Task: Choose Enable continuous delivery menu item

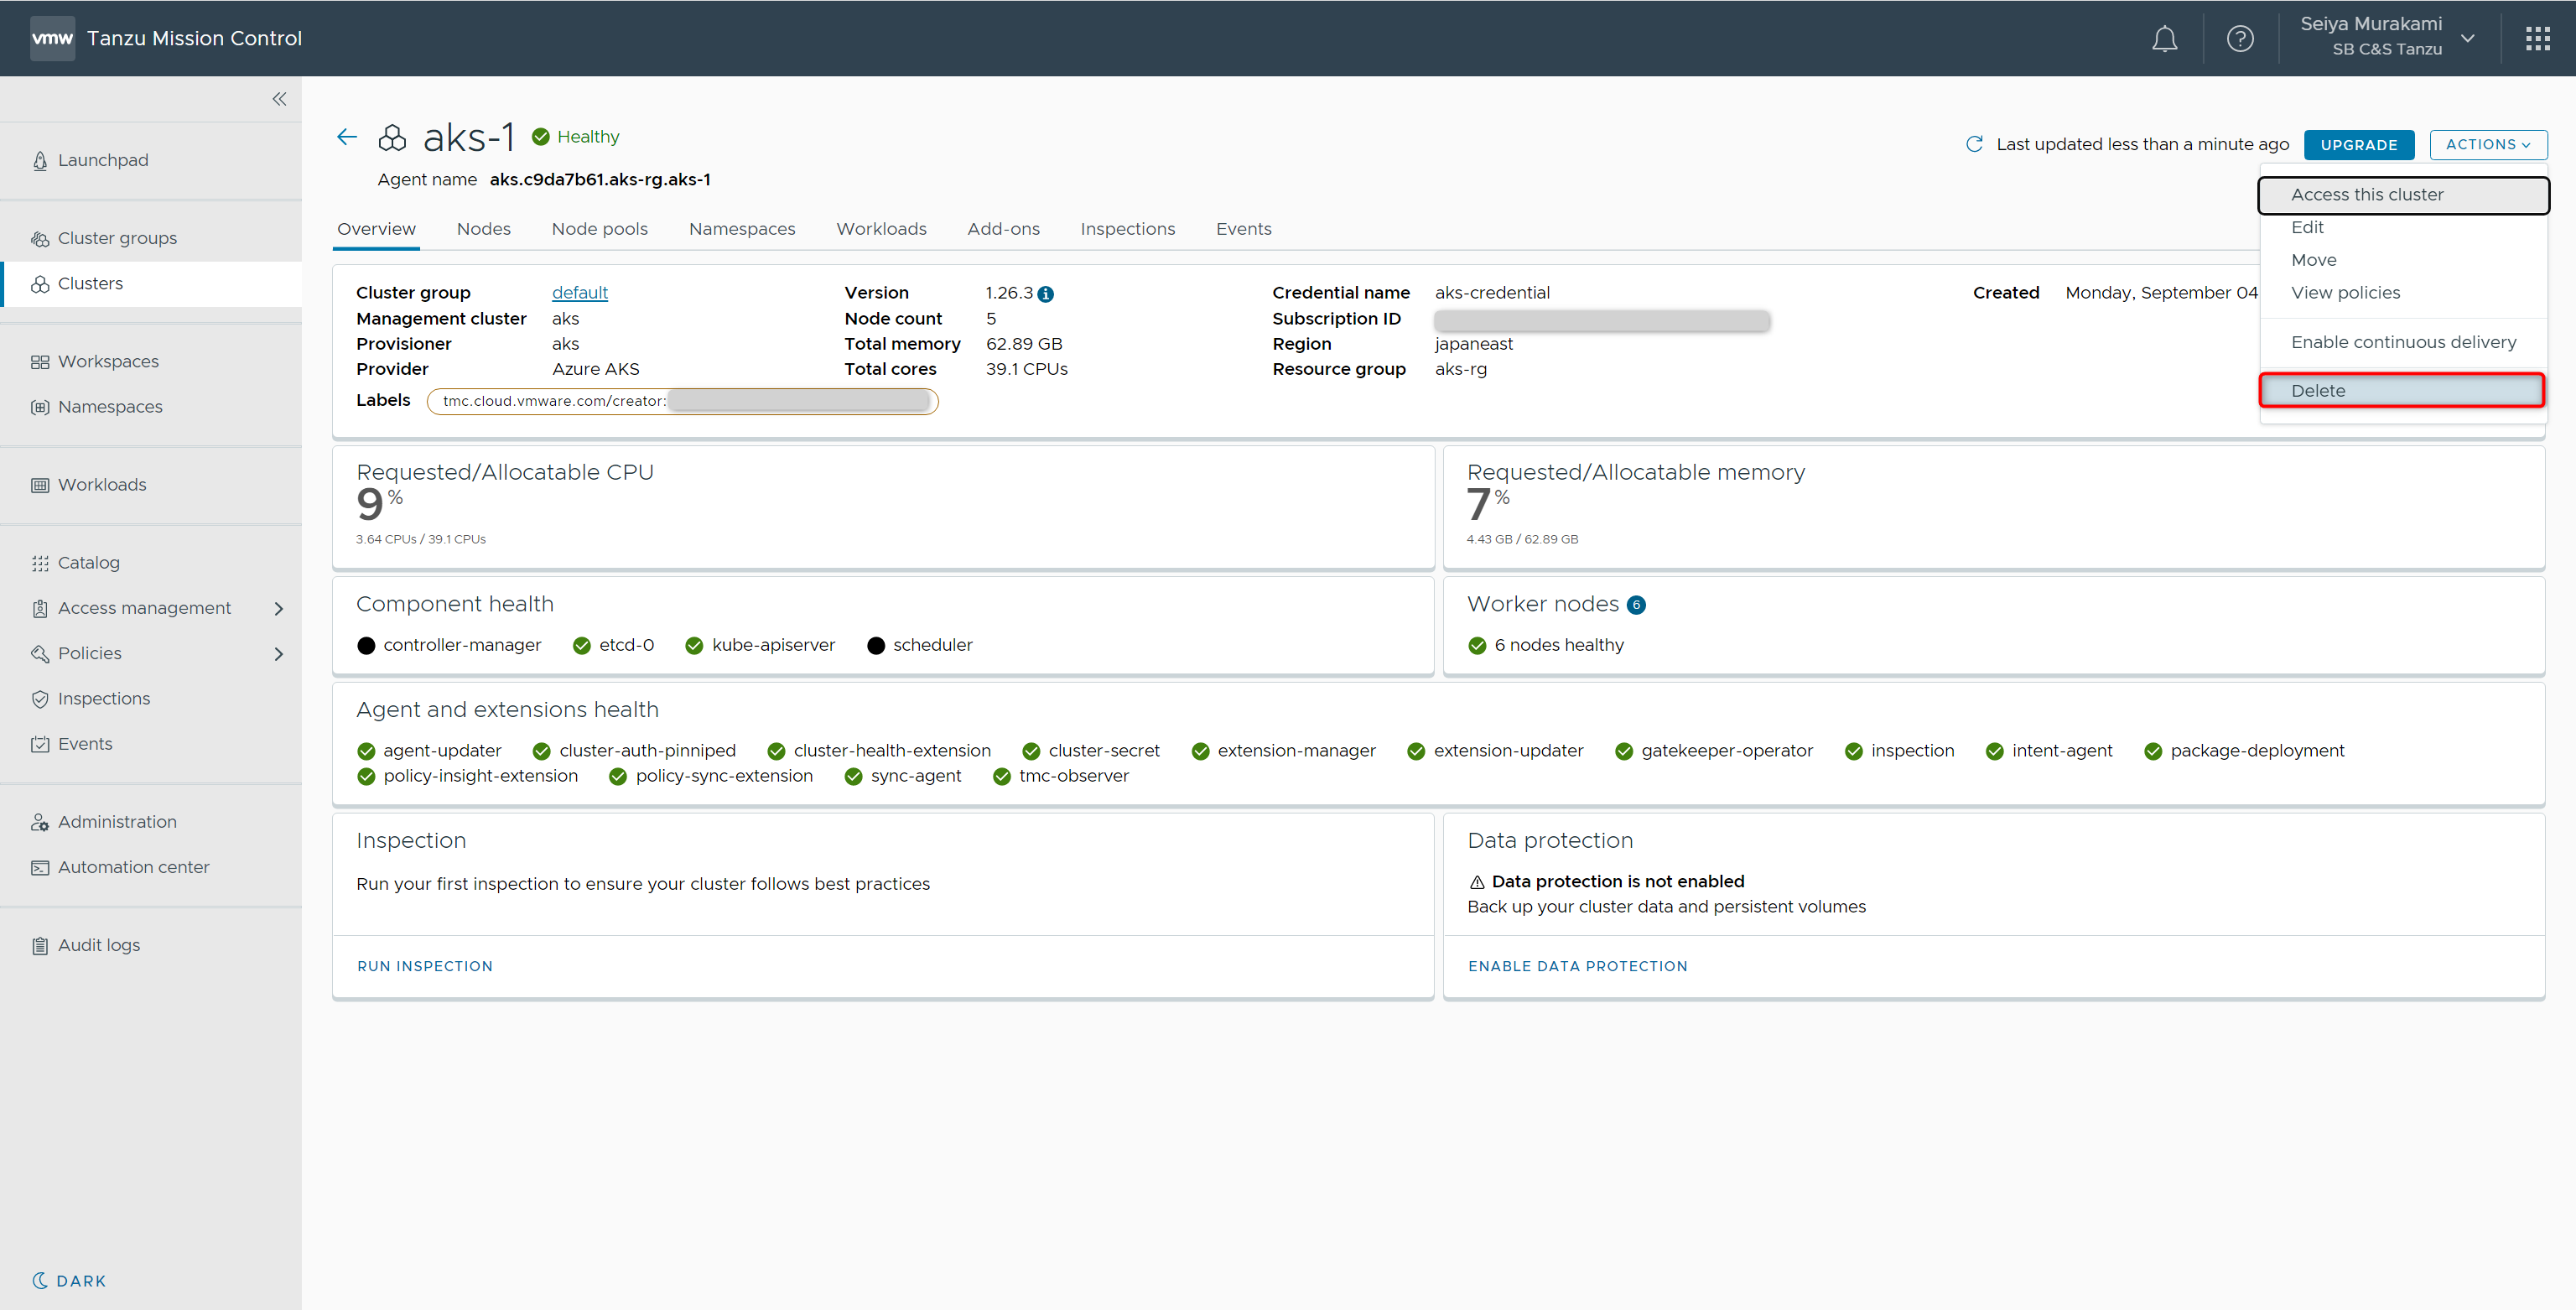Action: [x=2403, y=342]
